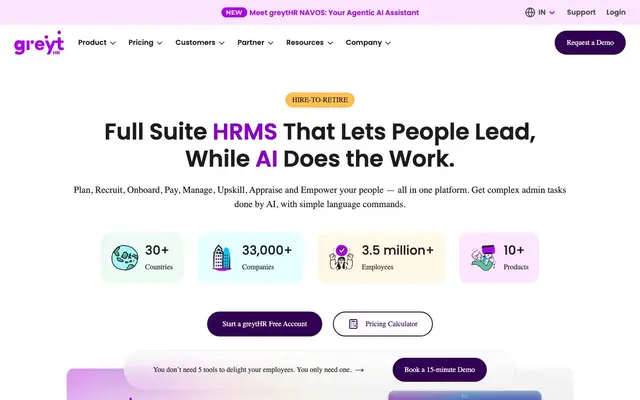Expand the Customers chevron arrow
Screen dimensions: 640x400
tap(222, 43)
